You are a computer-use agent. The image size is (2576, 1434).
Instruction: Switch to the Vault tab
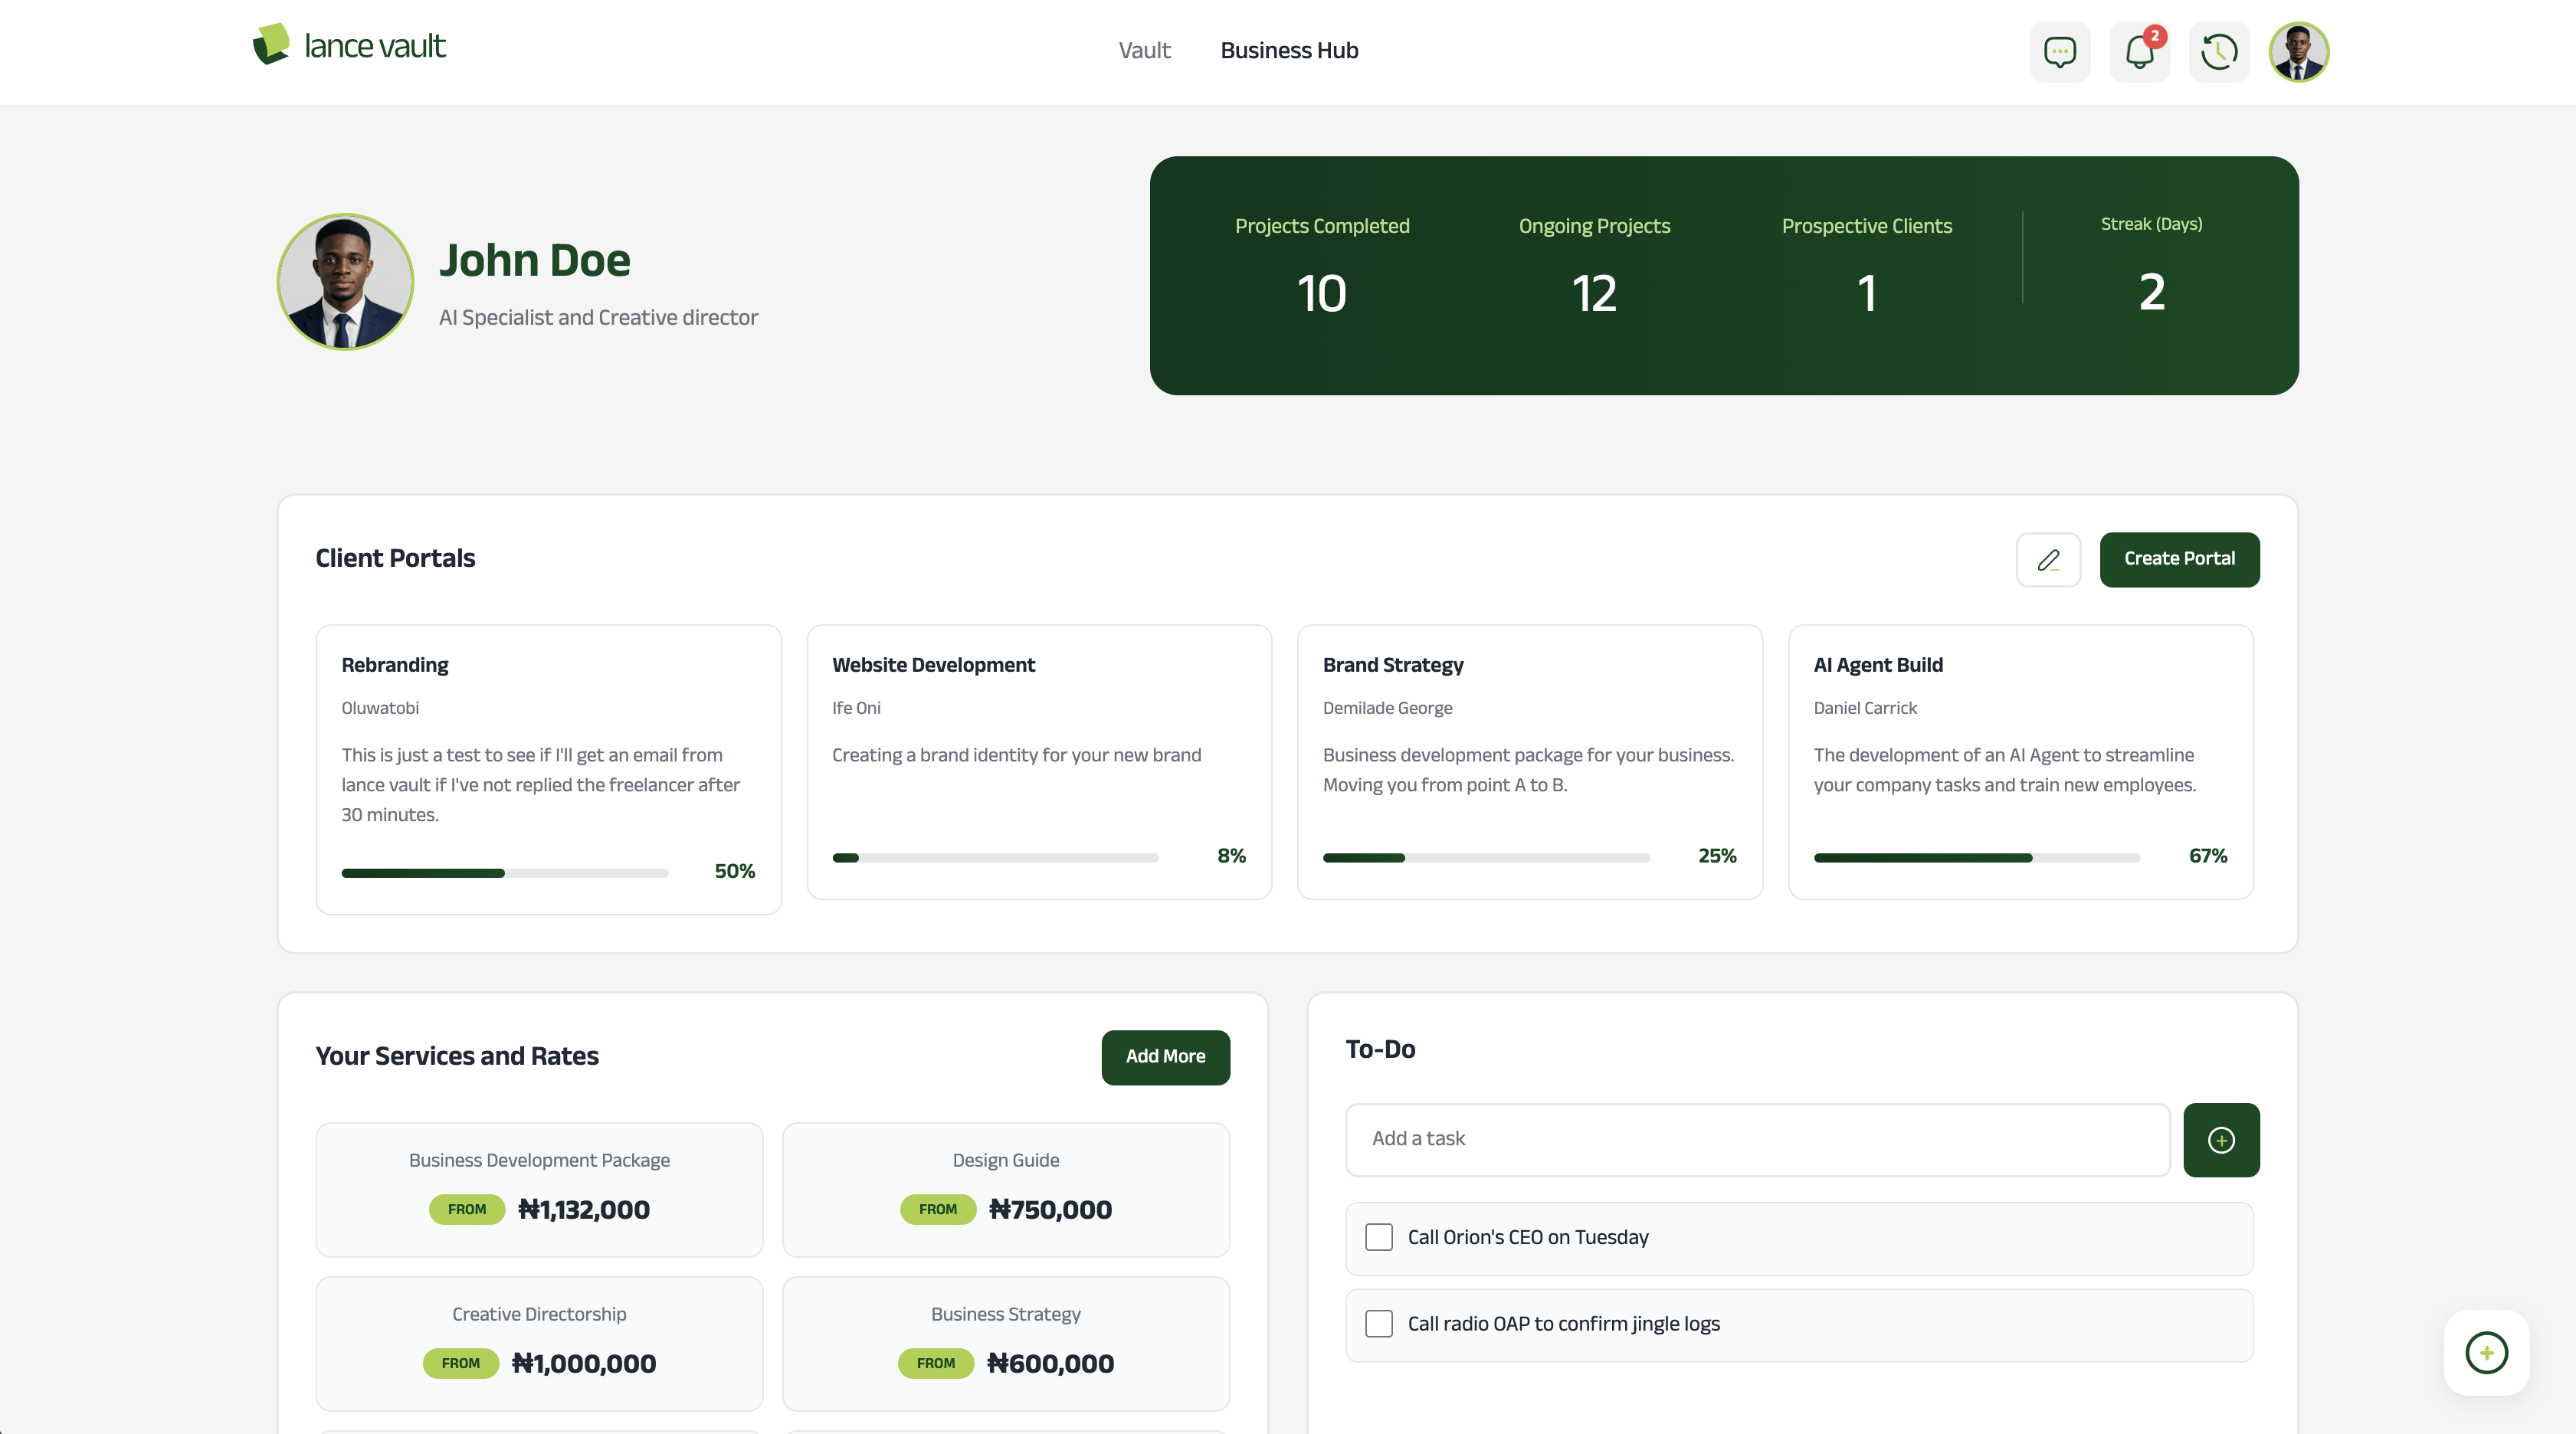pos(1144,50)
